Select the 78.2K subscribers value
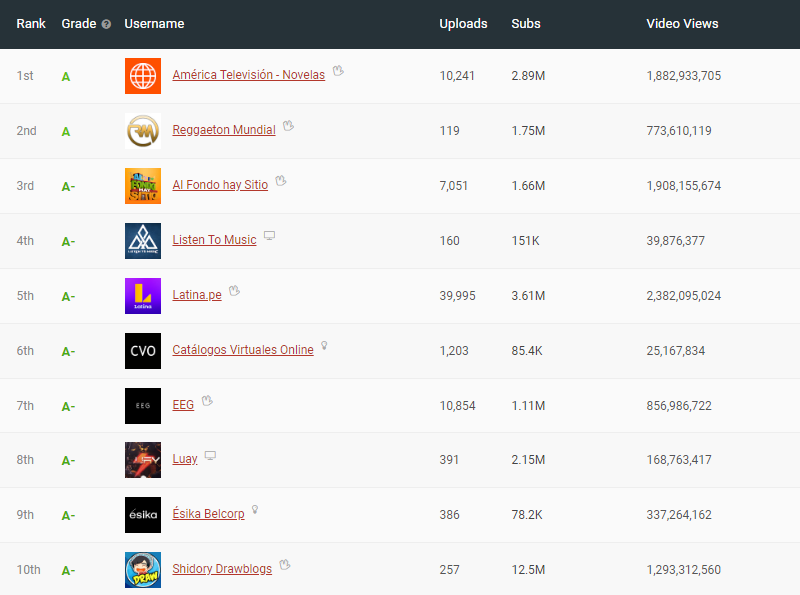Screen dimensions: 800x595 527,515
